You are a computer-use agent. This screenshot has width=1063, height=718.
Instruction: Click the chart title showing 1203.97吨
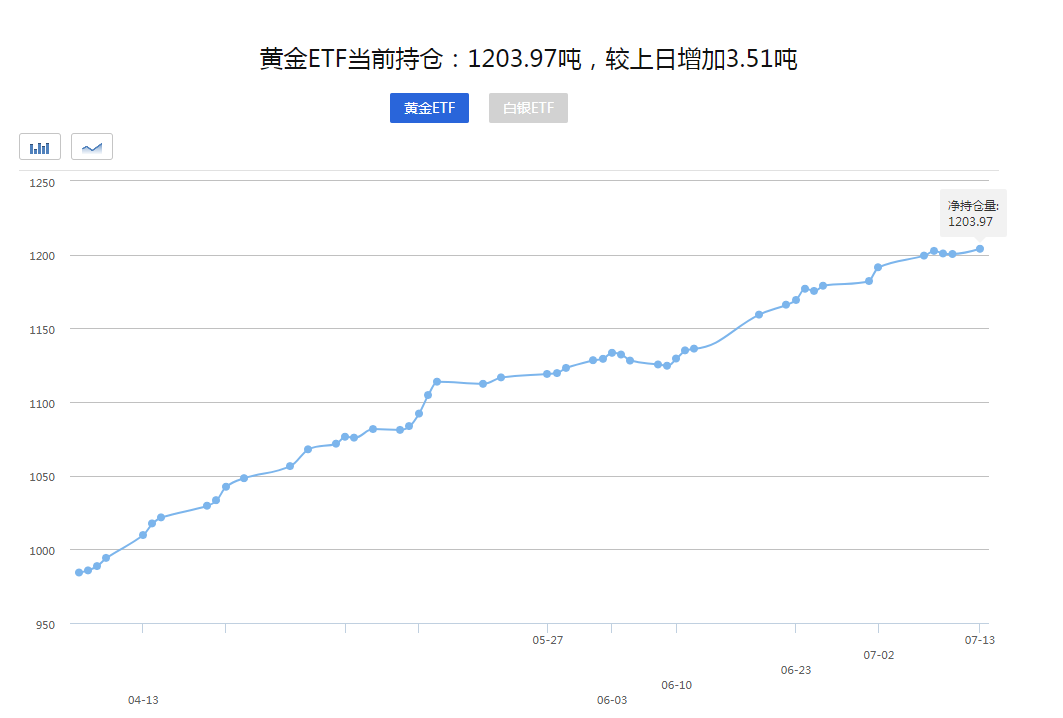tap(528, 59)
